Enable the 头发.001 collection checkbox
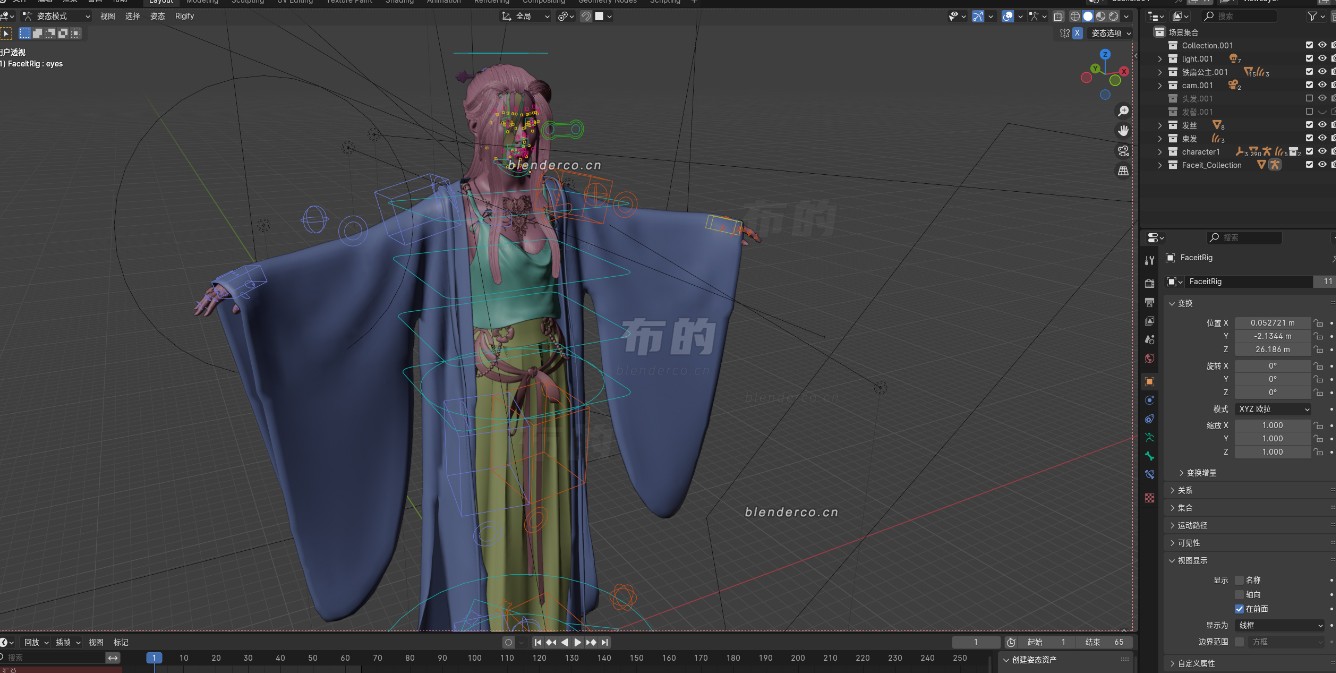 1310,98
